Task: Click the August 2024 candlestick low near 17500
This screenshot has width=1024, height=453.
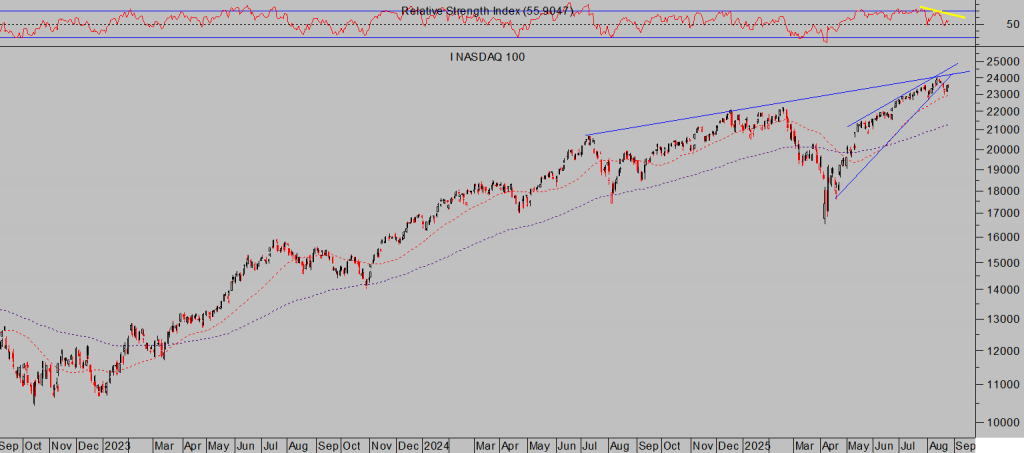Action: [x=612, y=202]
